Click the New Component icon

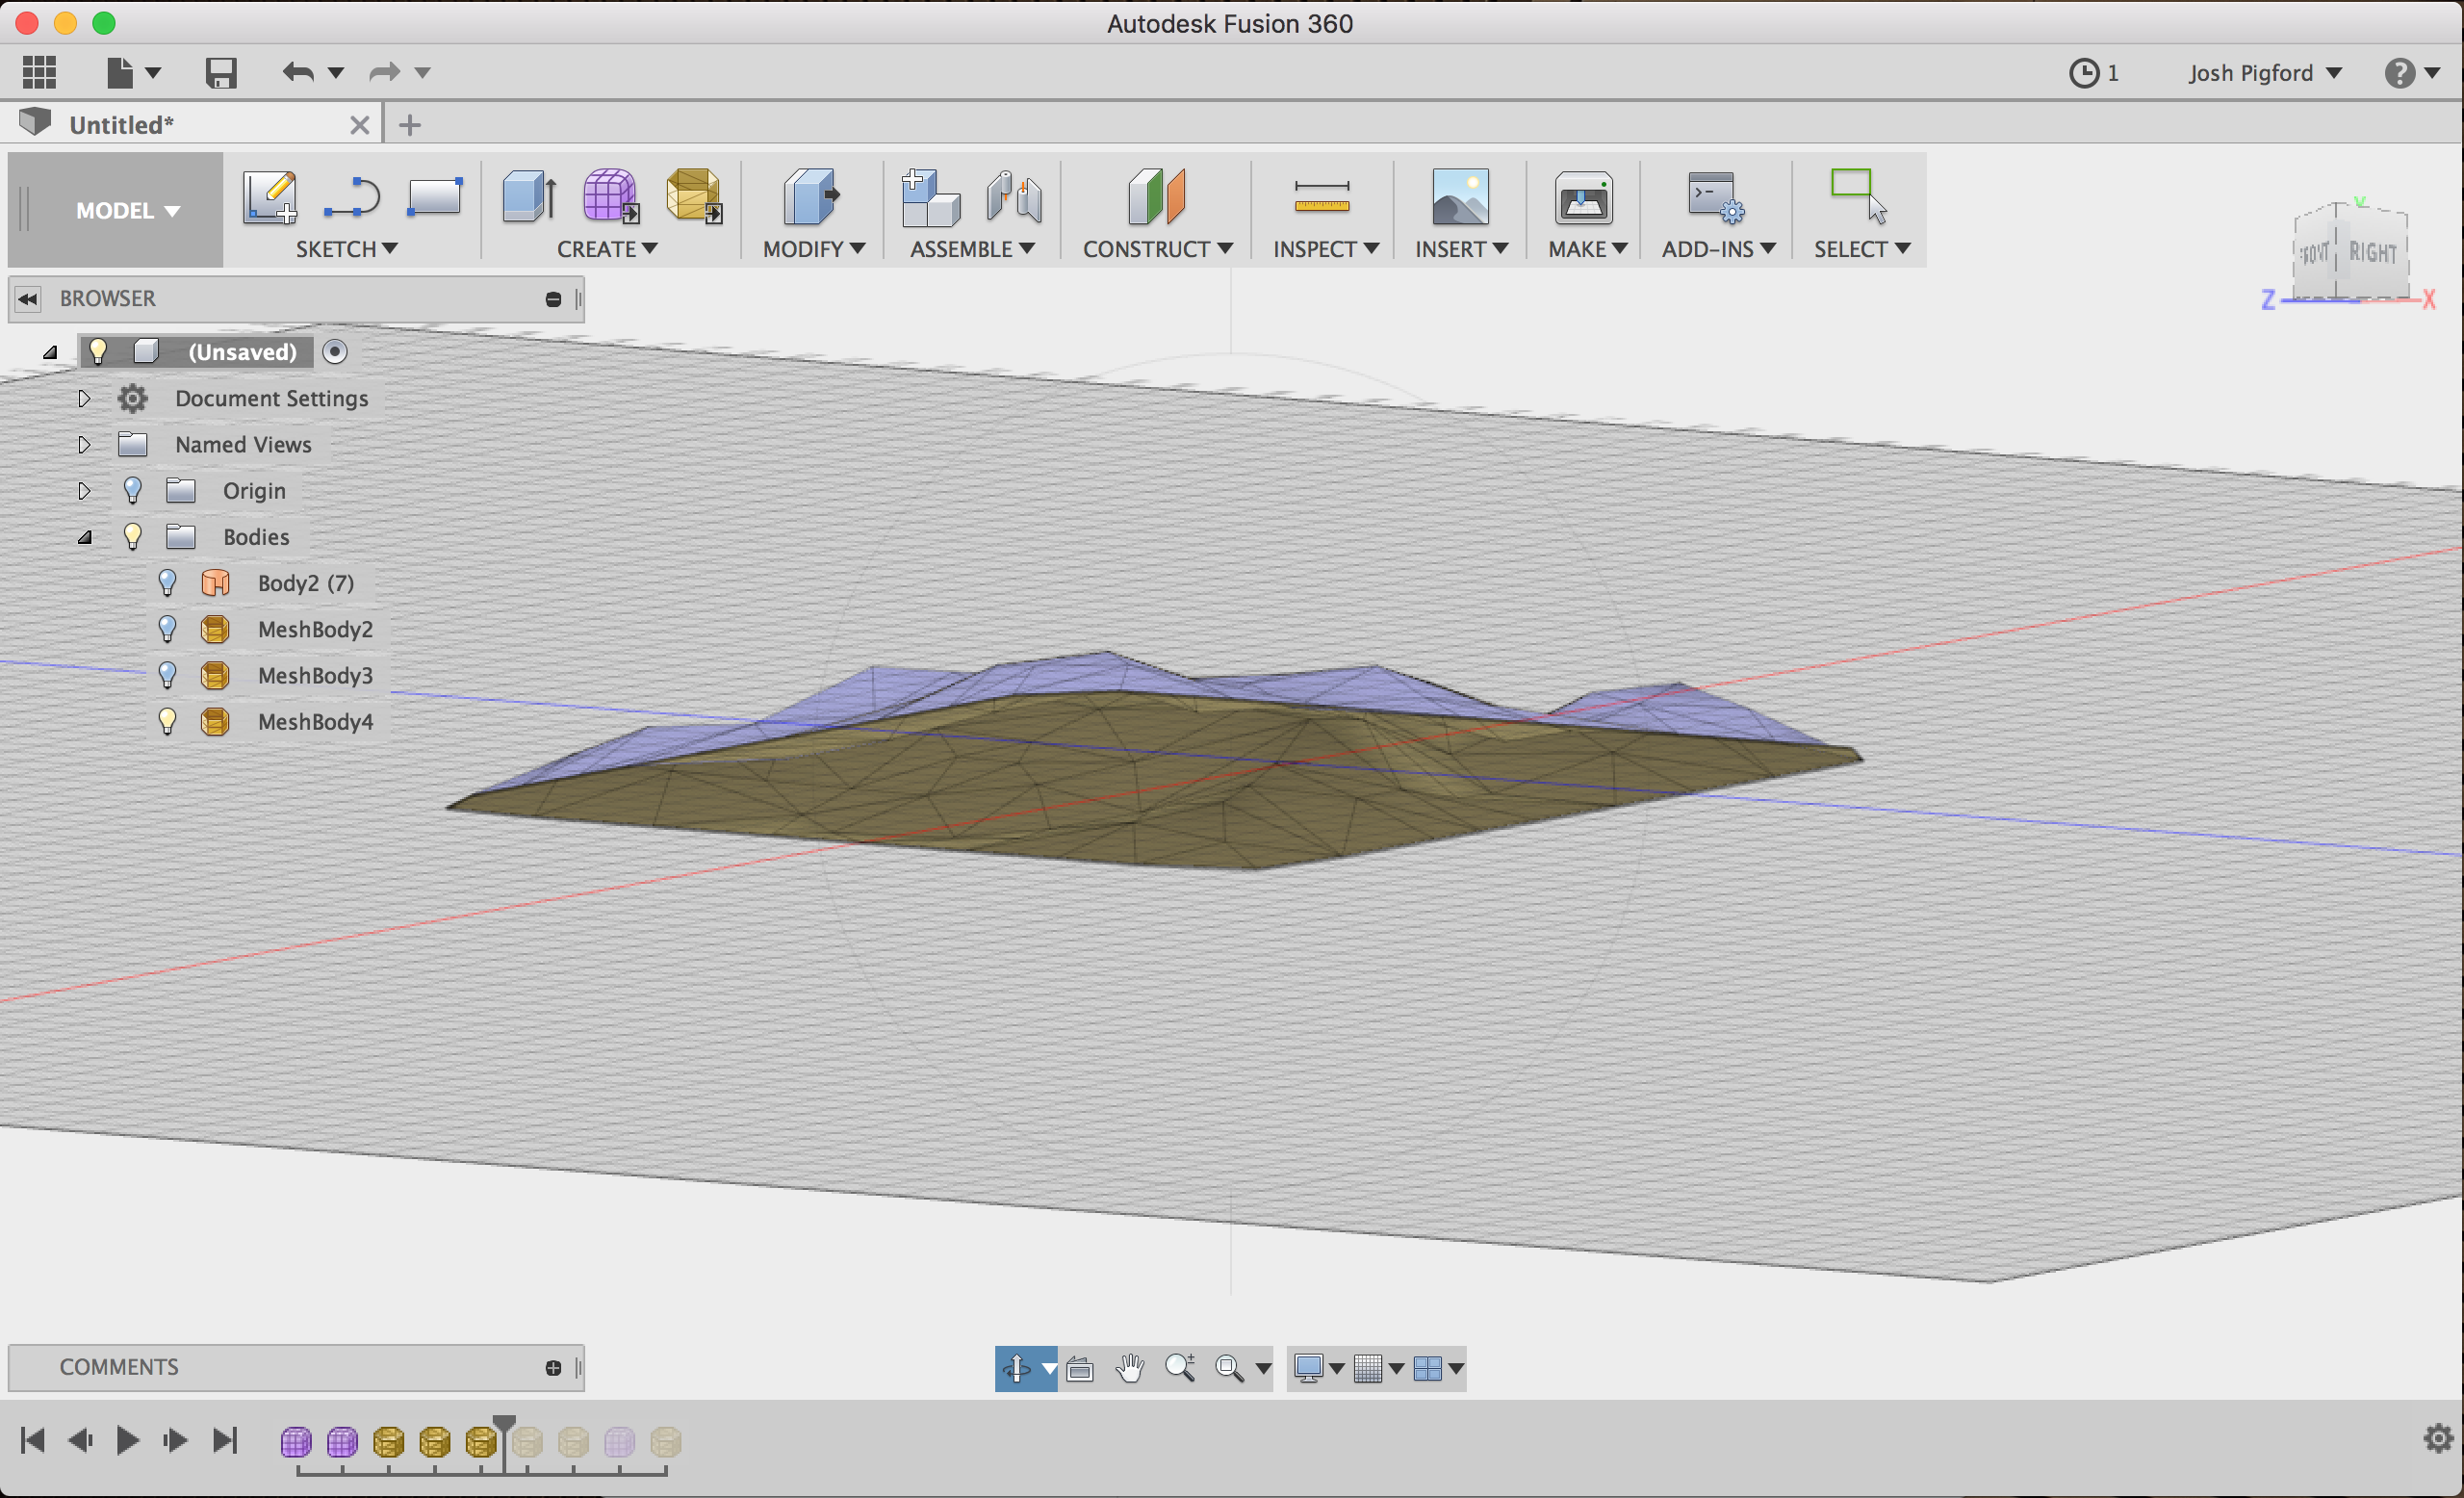point(930,198)
